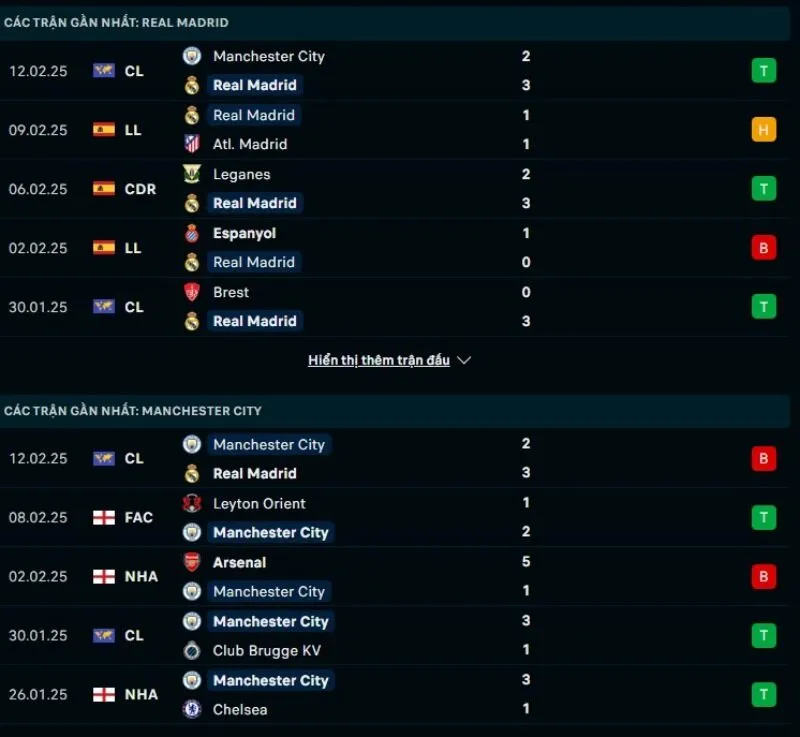Viewport: 800px width, 737px height.
Task: Click red B badge for Espanyol match
Action: pyautogui.click(x=764, y=247)
